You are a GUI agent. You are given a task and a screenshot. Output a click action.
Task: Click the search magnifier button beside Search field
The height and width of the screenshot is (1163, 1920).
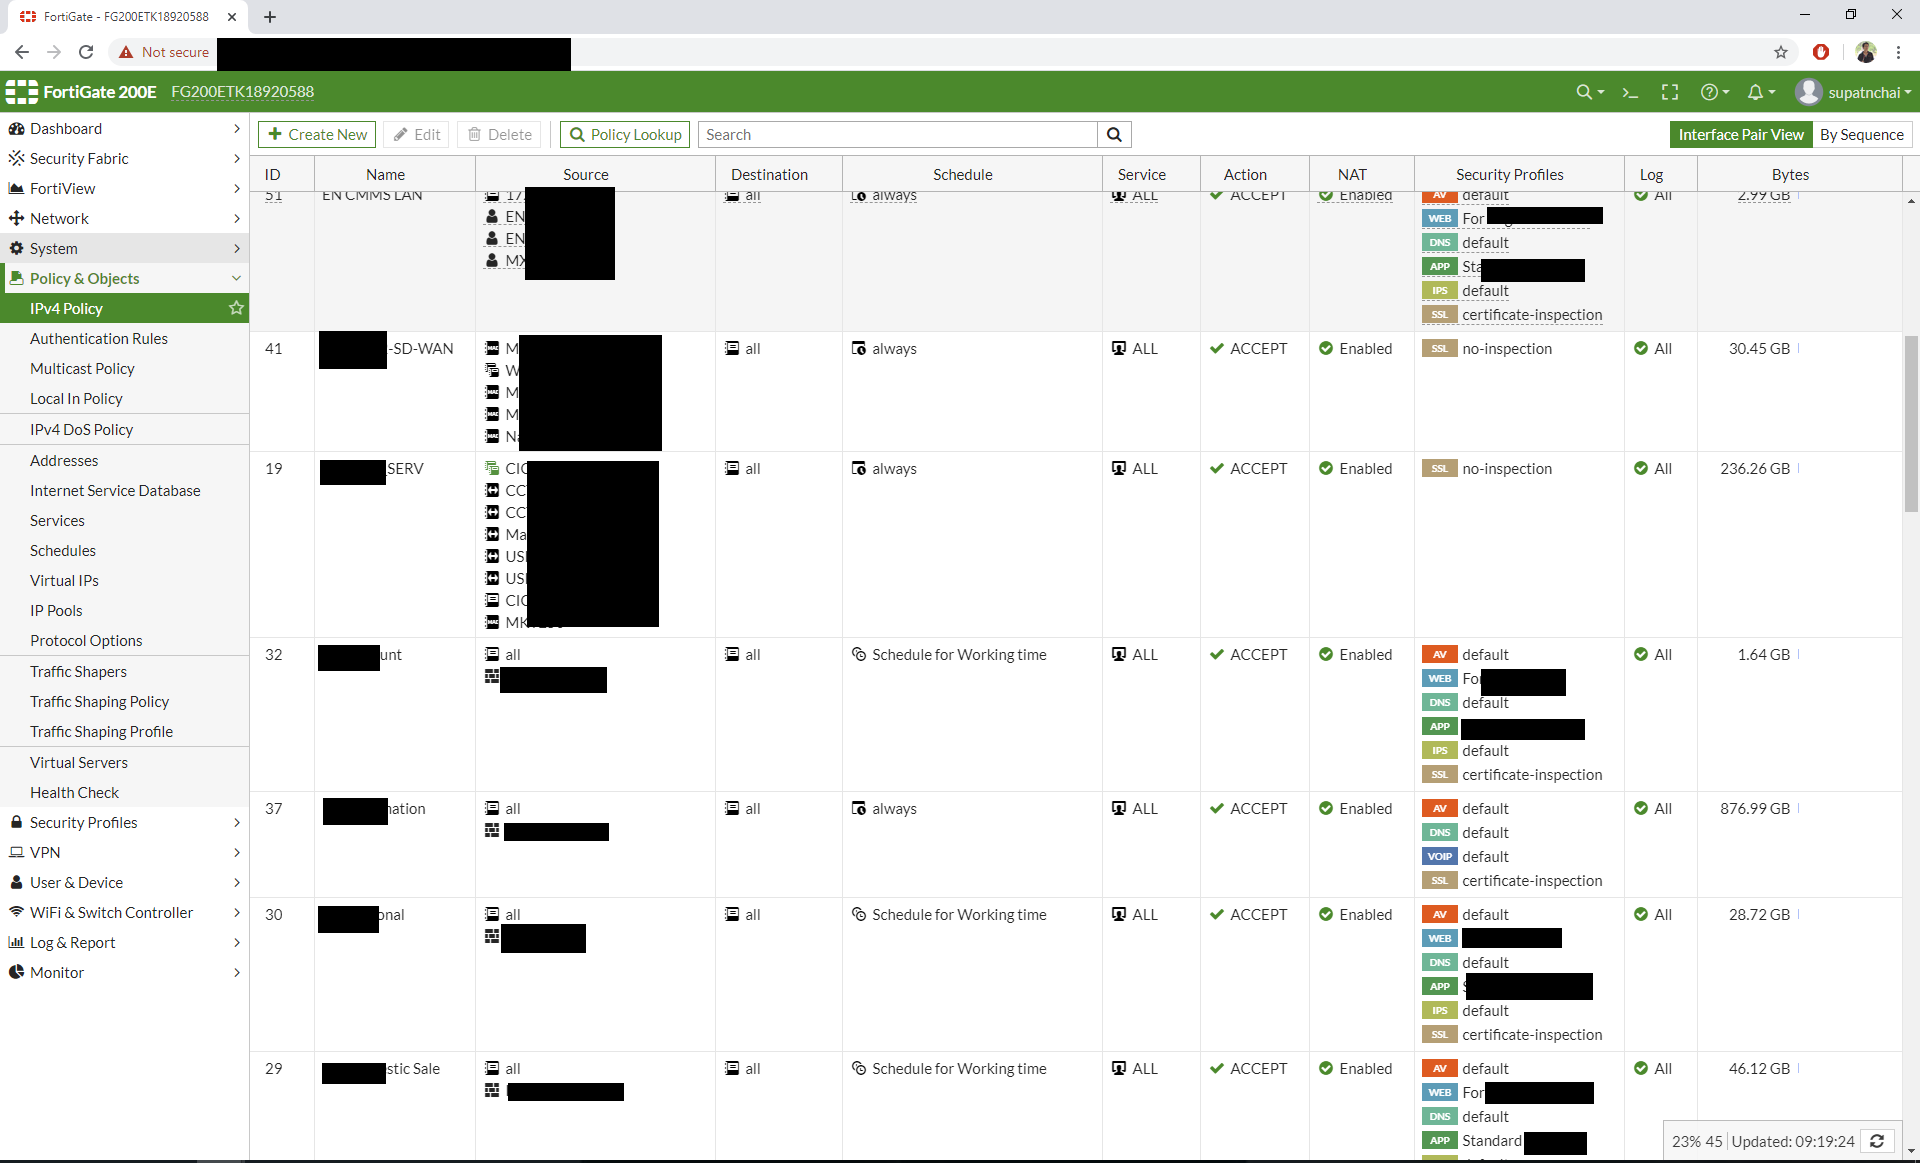[1114, 134]
